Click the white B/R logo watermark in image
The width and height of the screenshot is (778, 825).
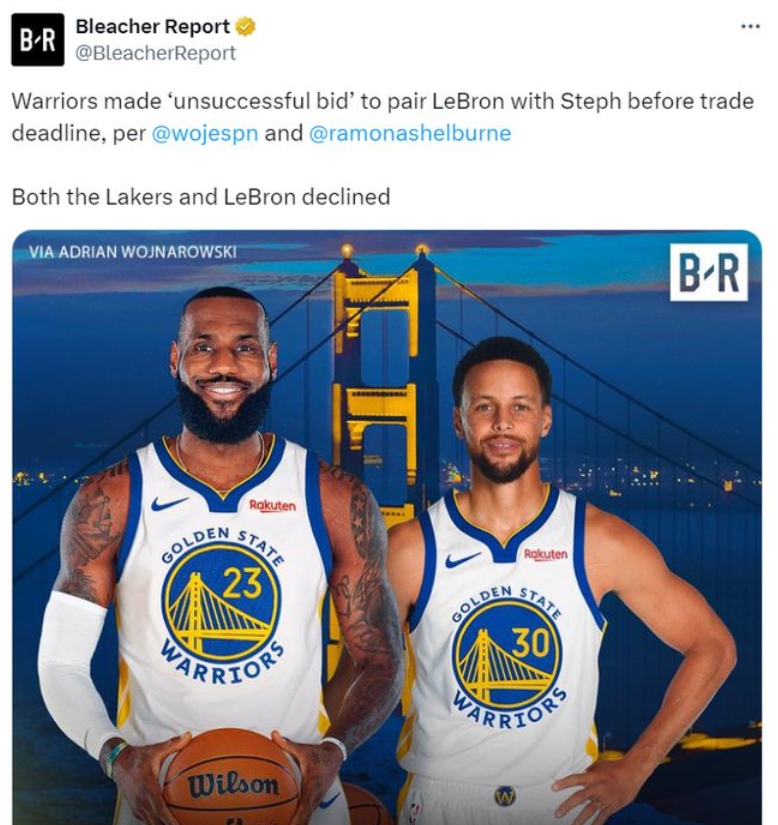[709, 273]
